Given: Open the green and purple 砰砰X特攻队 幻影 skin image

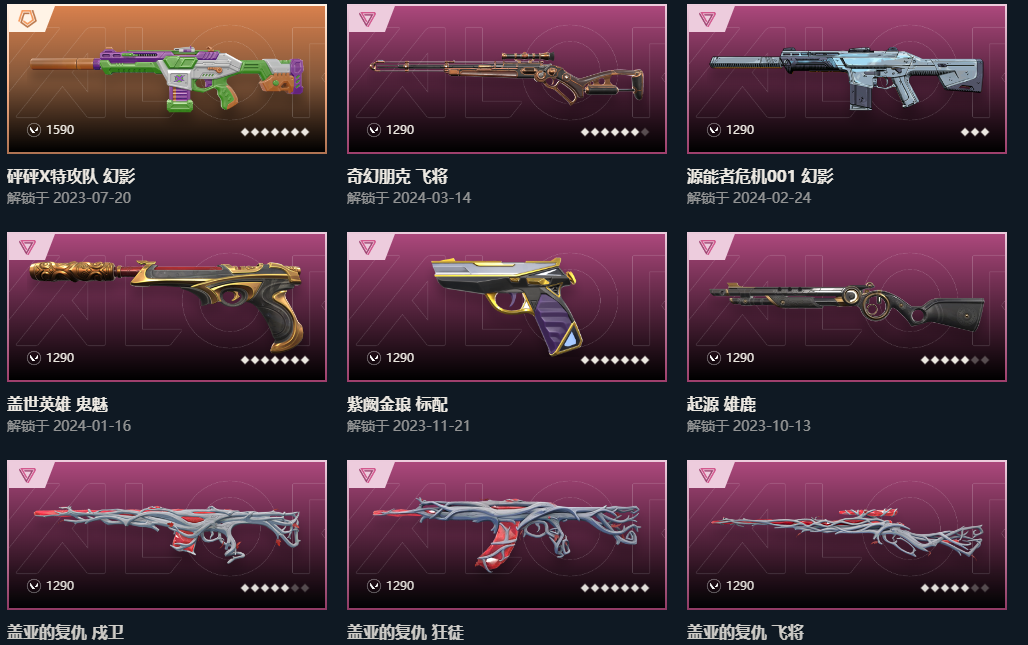Looking at the screenshot, I should (167, 79).
